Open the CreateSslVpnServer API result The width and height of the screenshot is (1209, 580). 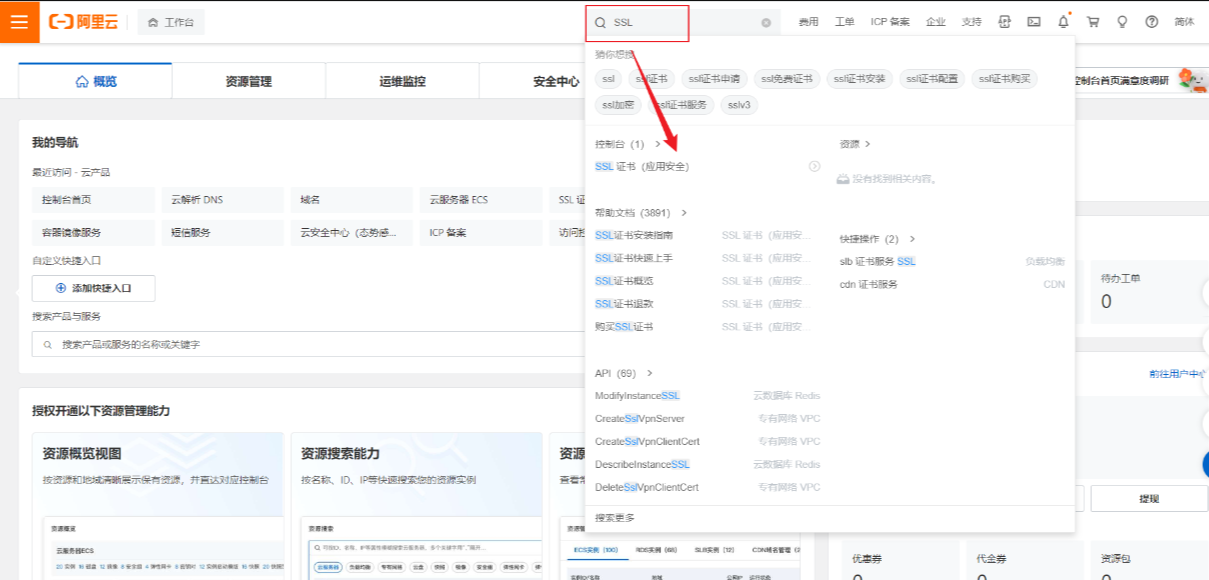[640, 419]
